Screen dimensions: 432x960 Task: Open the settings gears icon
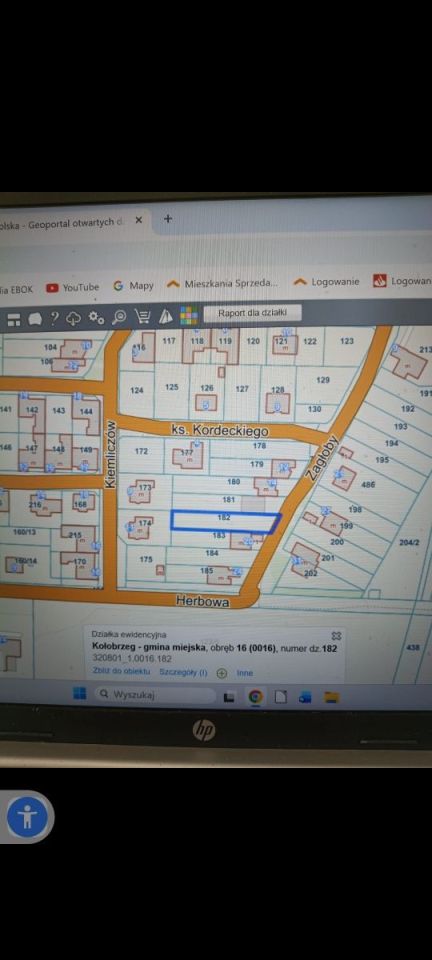click(96, 317)
